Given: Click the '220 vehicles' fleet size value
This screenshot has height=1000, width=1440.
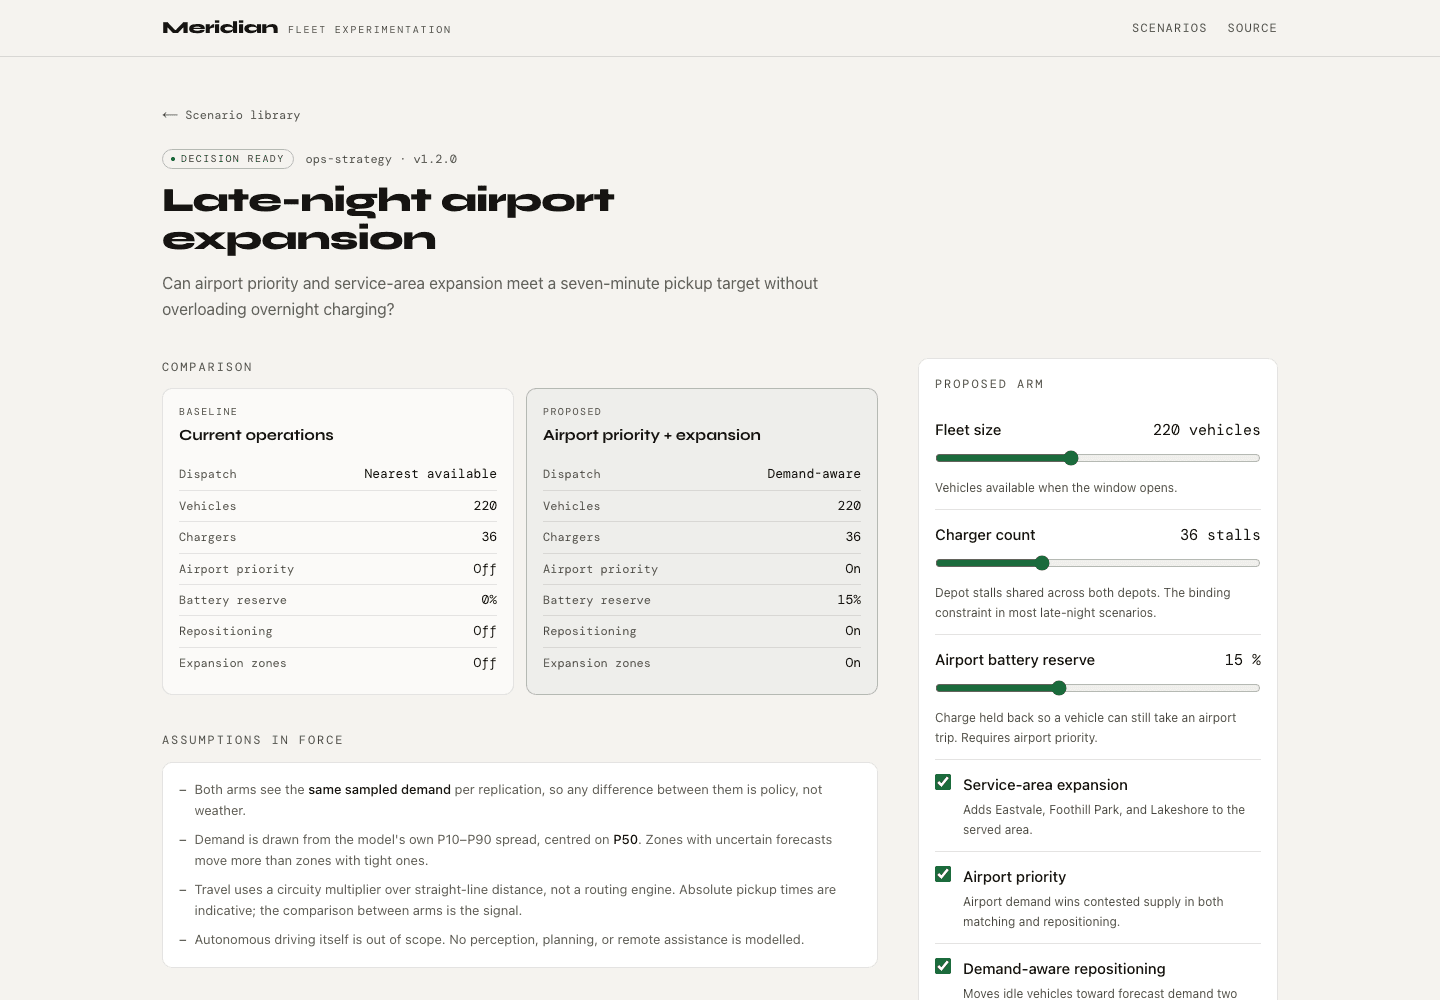Looking at the screenshot, I should pos(1206,430).
